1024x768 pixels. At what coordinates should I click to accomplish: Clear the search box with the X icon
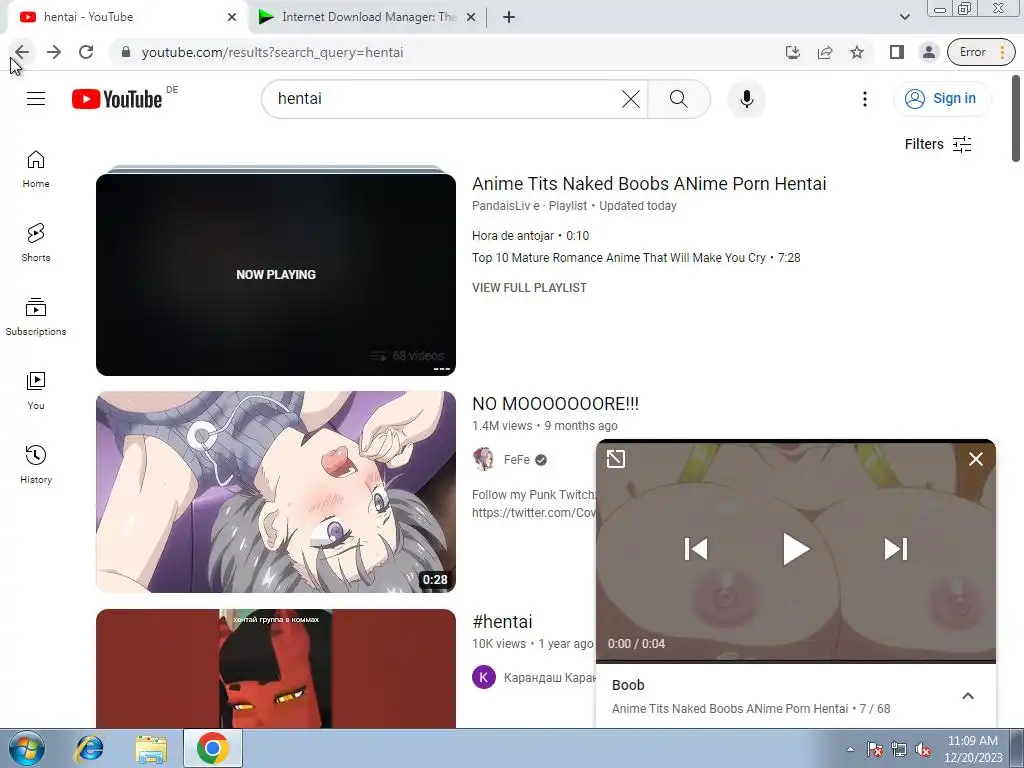point(631,99)
